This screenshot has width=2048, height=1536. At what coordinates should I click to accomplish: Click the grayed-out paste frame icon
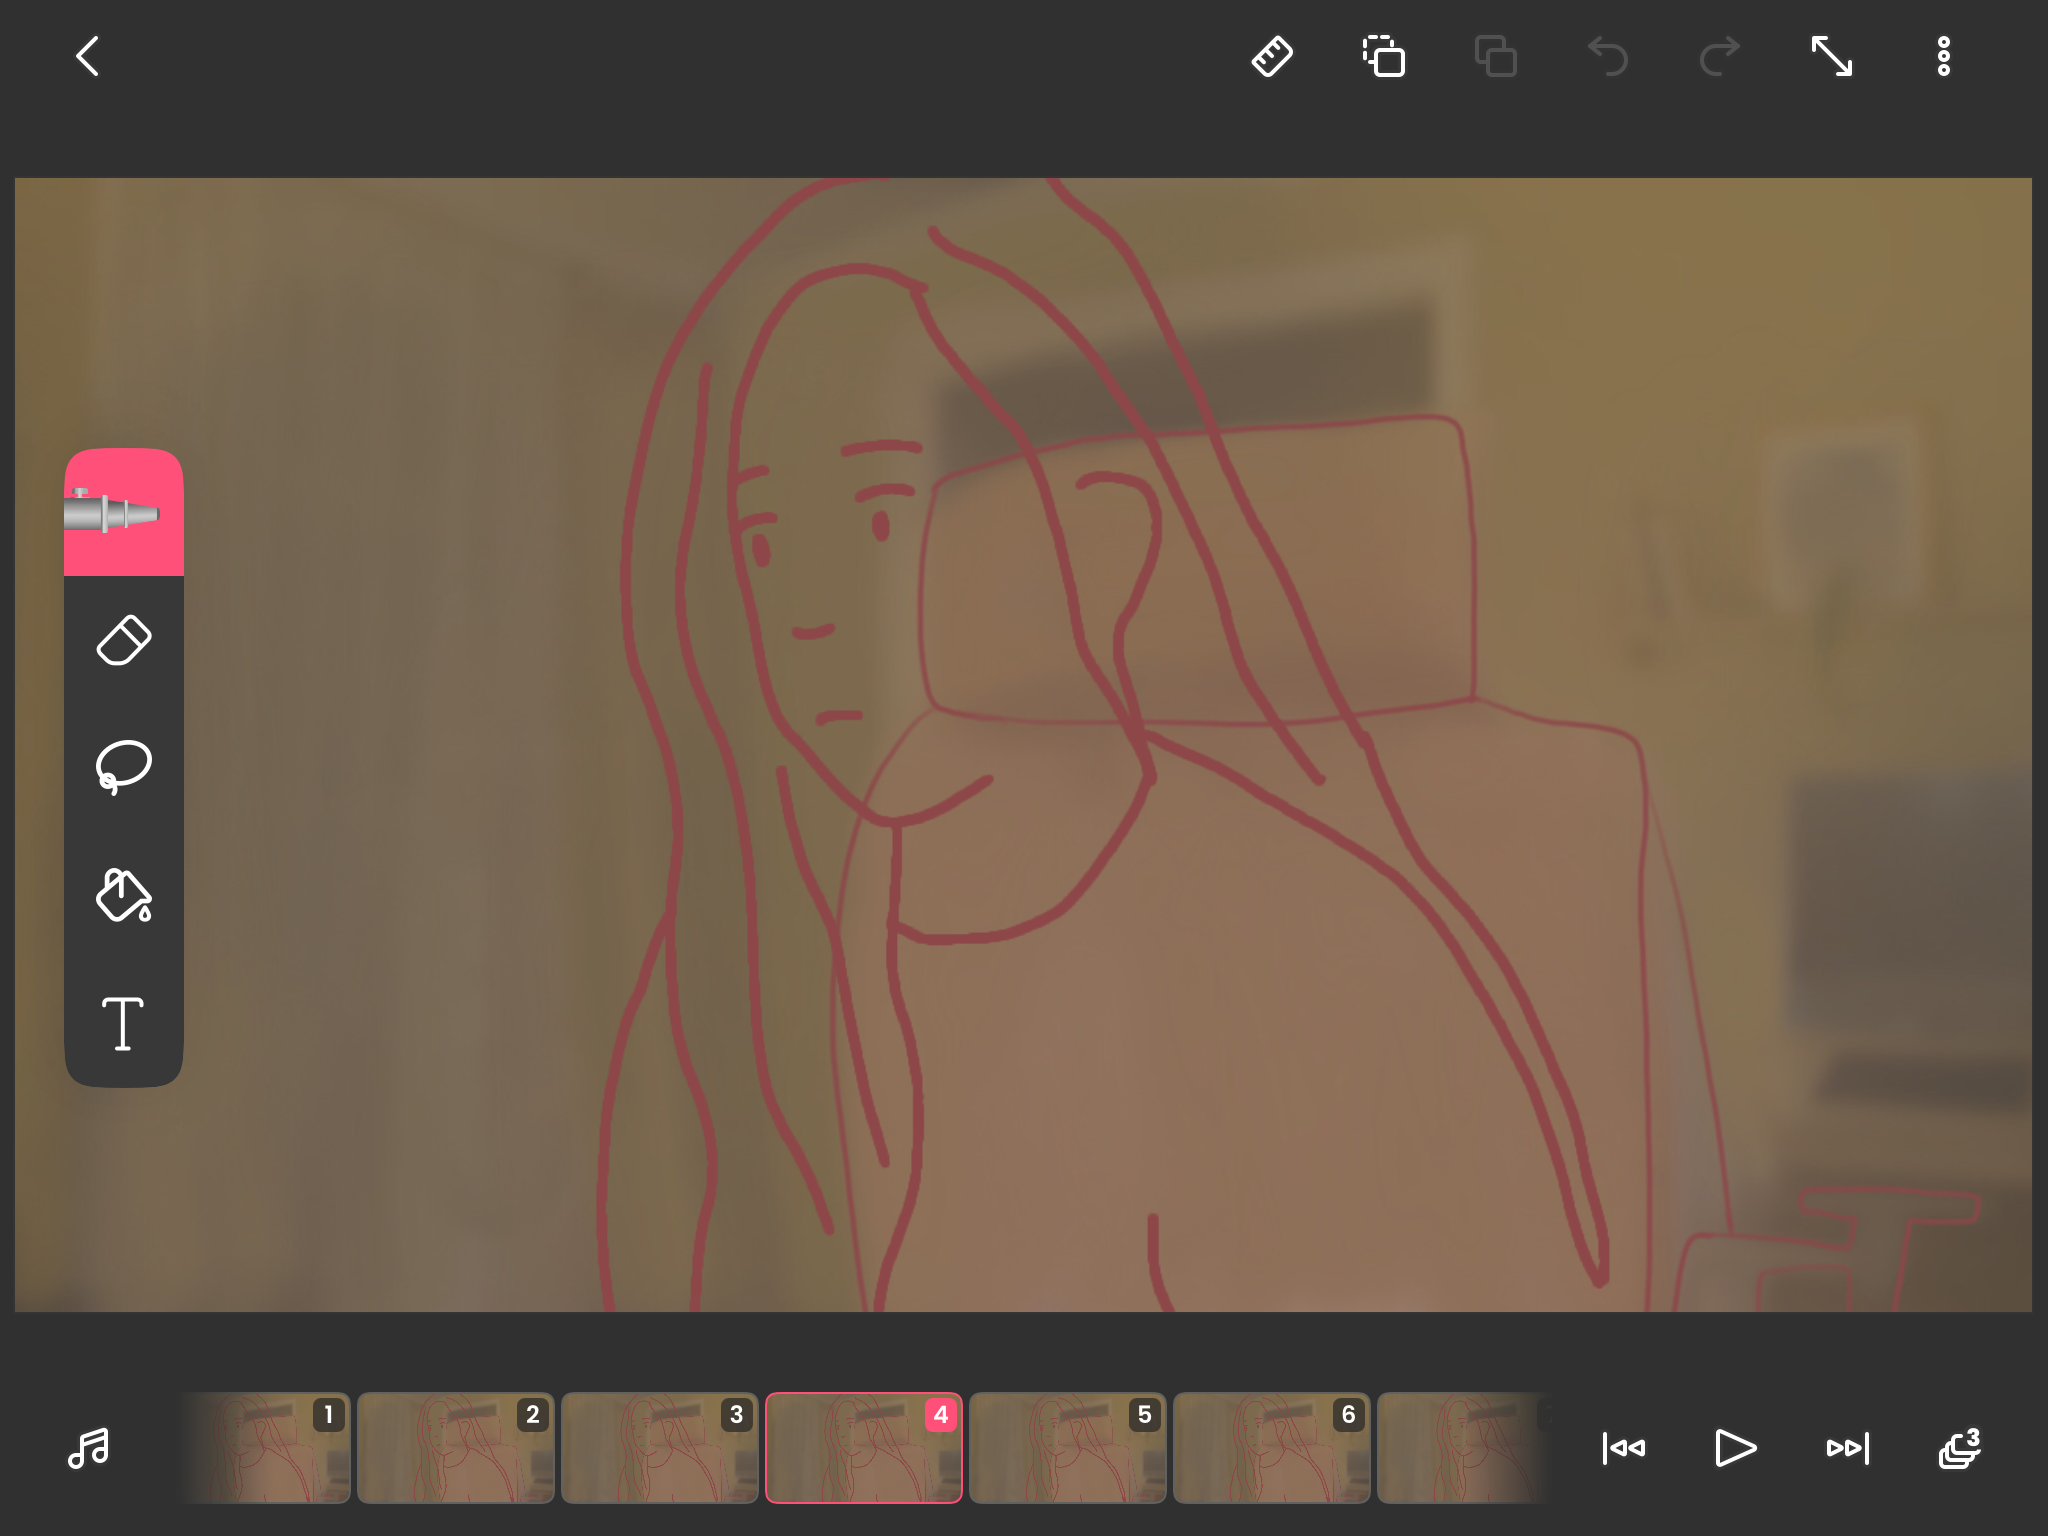point(1496,56)
